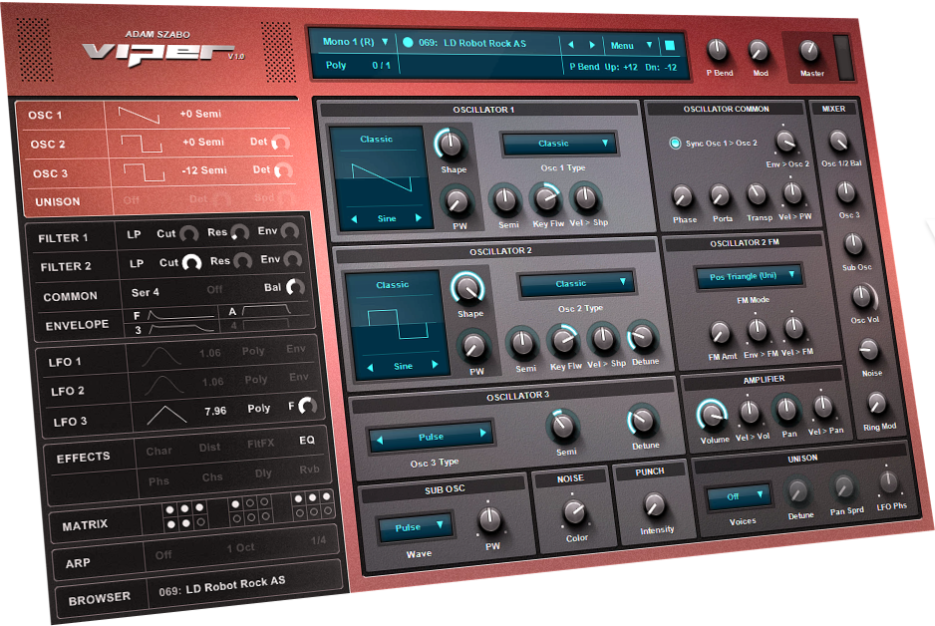This screenshot has height=626, width=935.
Task: Click the round indicator before preset 069
Action: pos(408,42)
